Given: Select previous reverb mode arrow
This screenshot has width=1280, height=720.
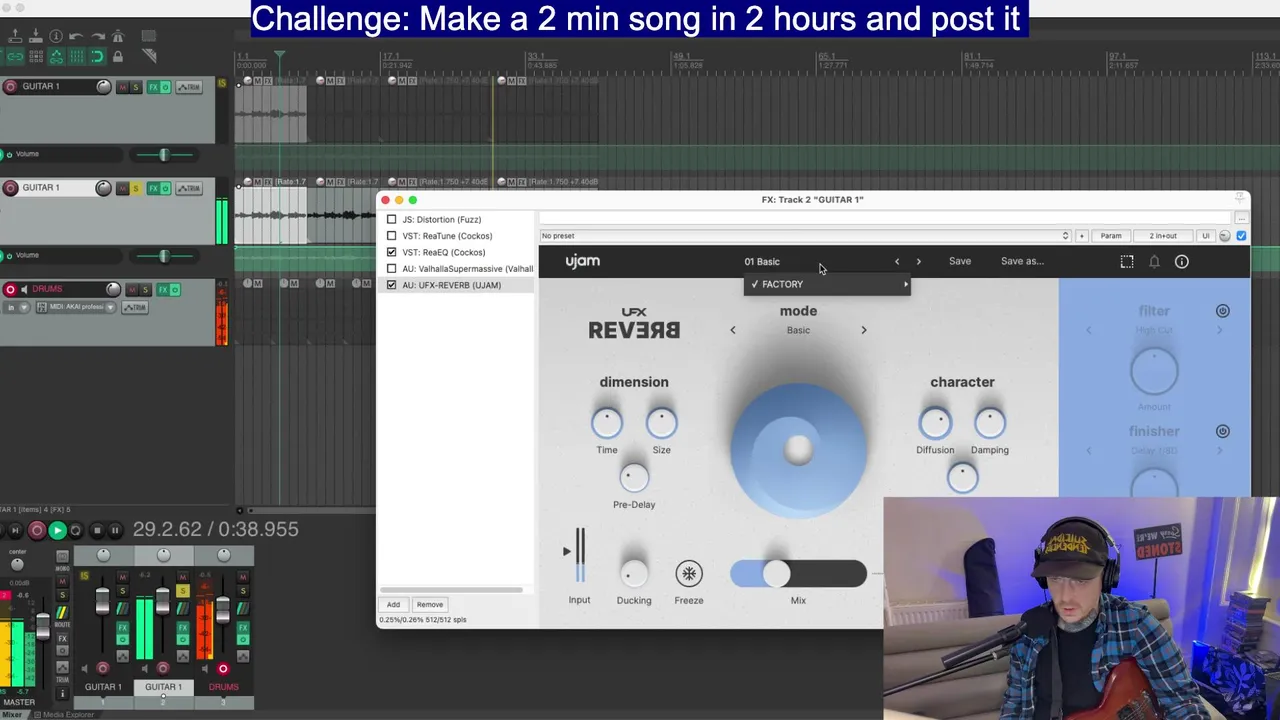Looking at the screenshot, I should (732, 330).
